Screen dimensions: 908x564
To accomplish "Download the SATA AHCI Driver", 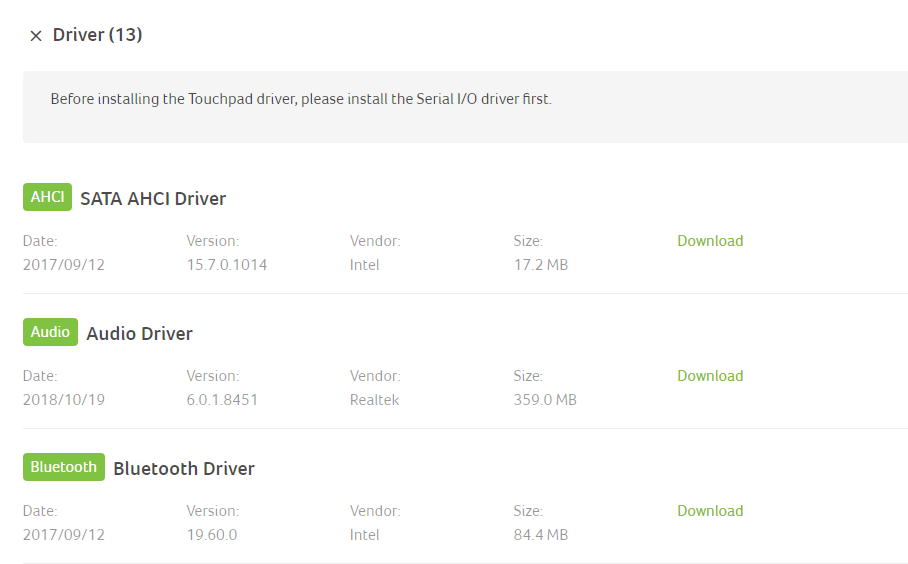I will [710, 241].
